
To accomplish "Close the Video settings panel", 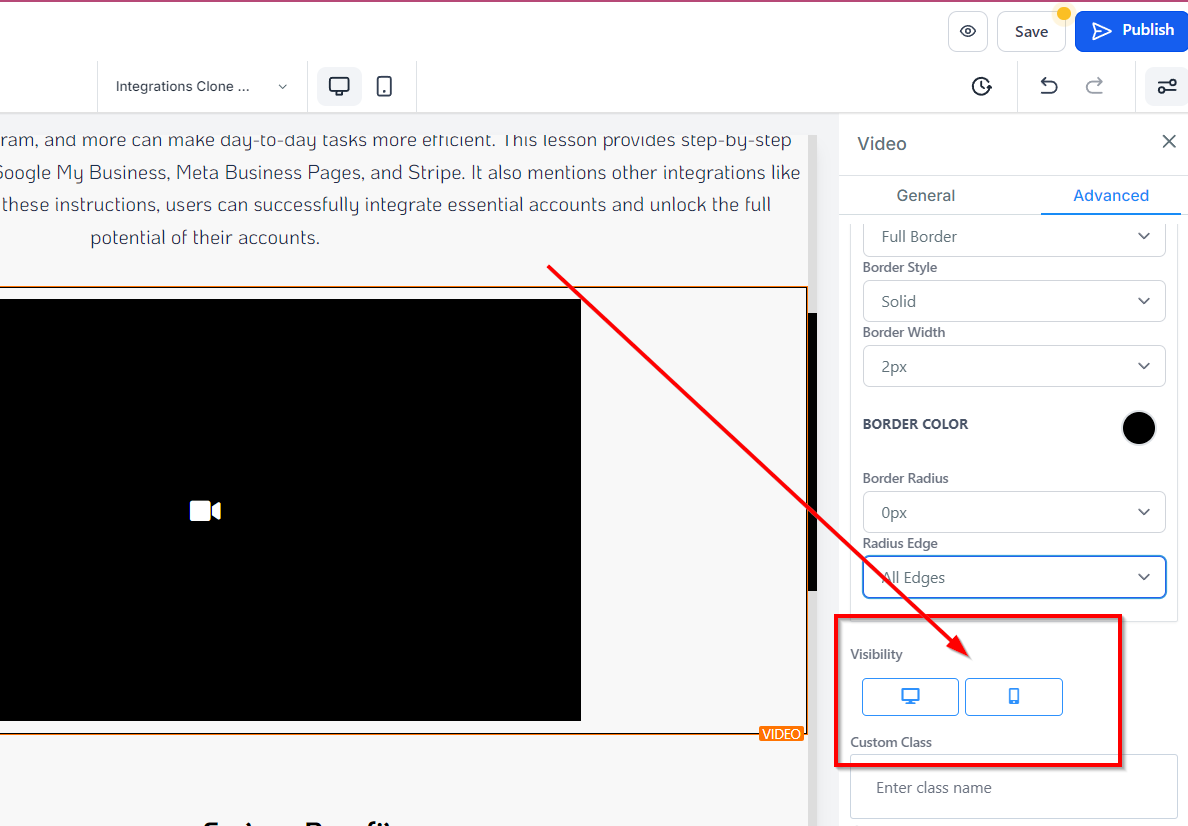I will tap(1168, 142).
